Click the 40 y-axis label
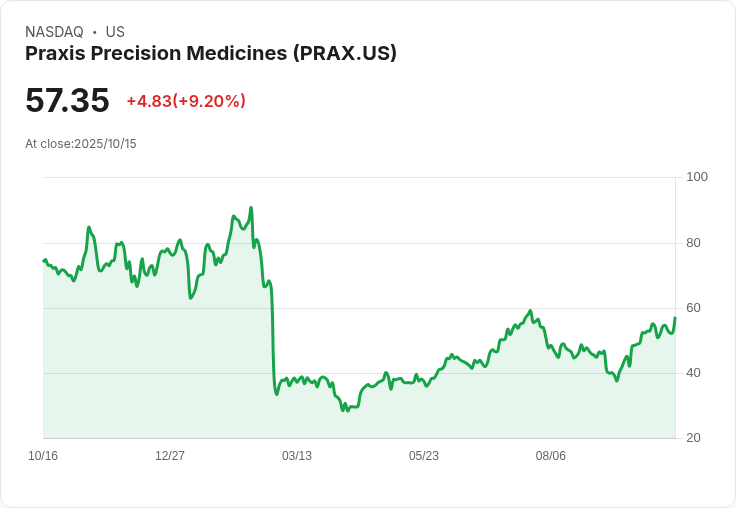Image resolution: width=736 pixels, height=508 pixels. 694,373
